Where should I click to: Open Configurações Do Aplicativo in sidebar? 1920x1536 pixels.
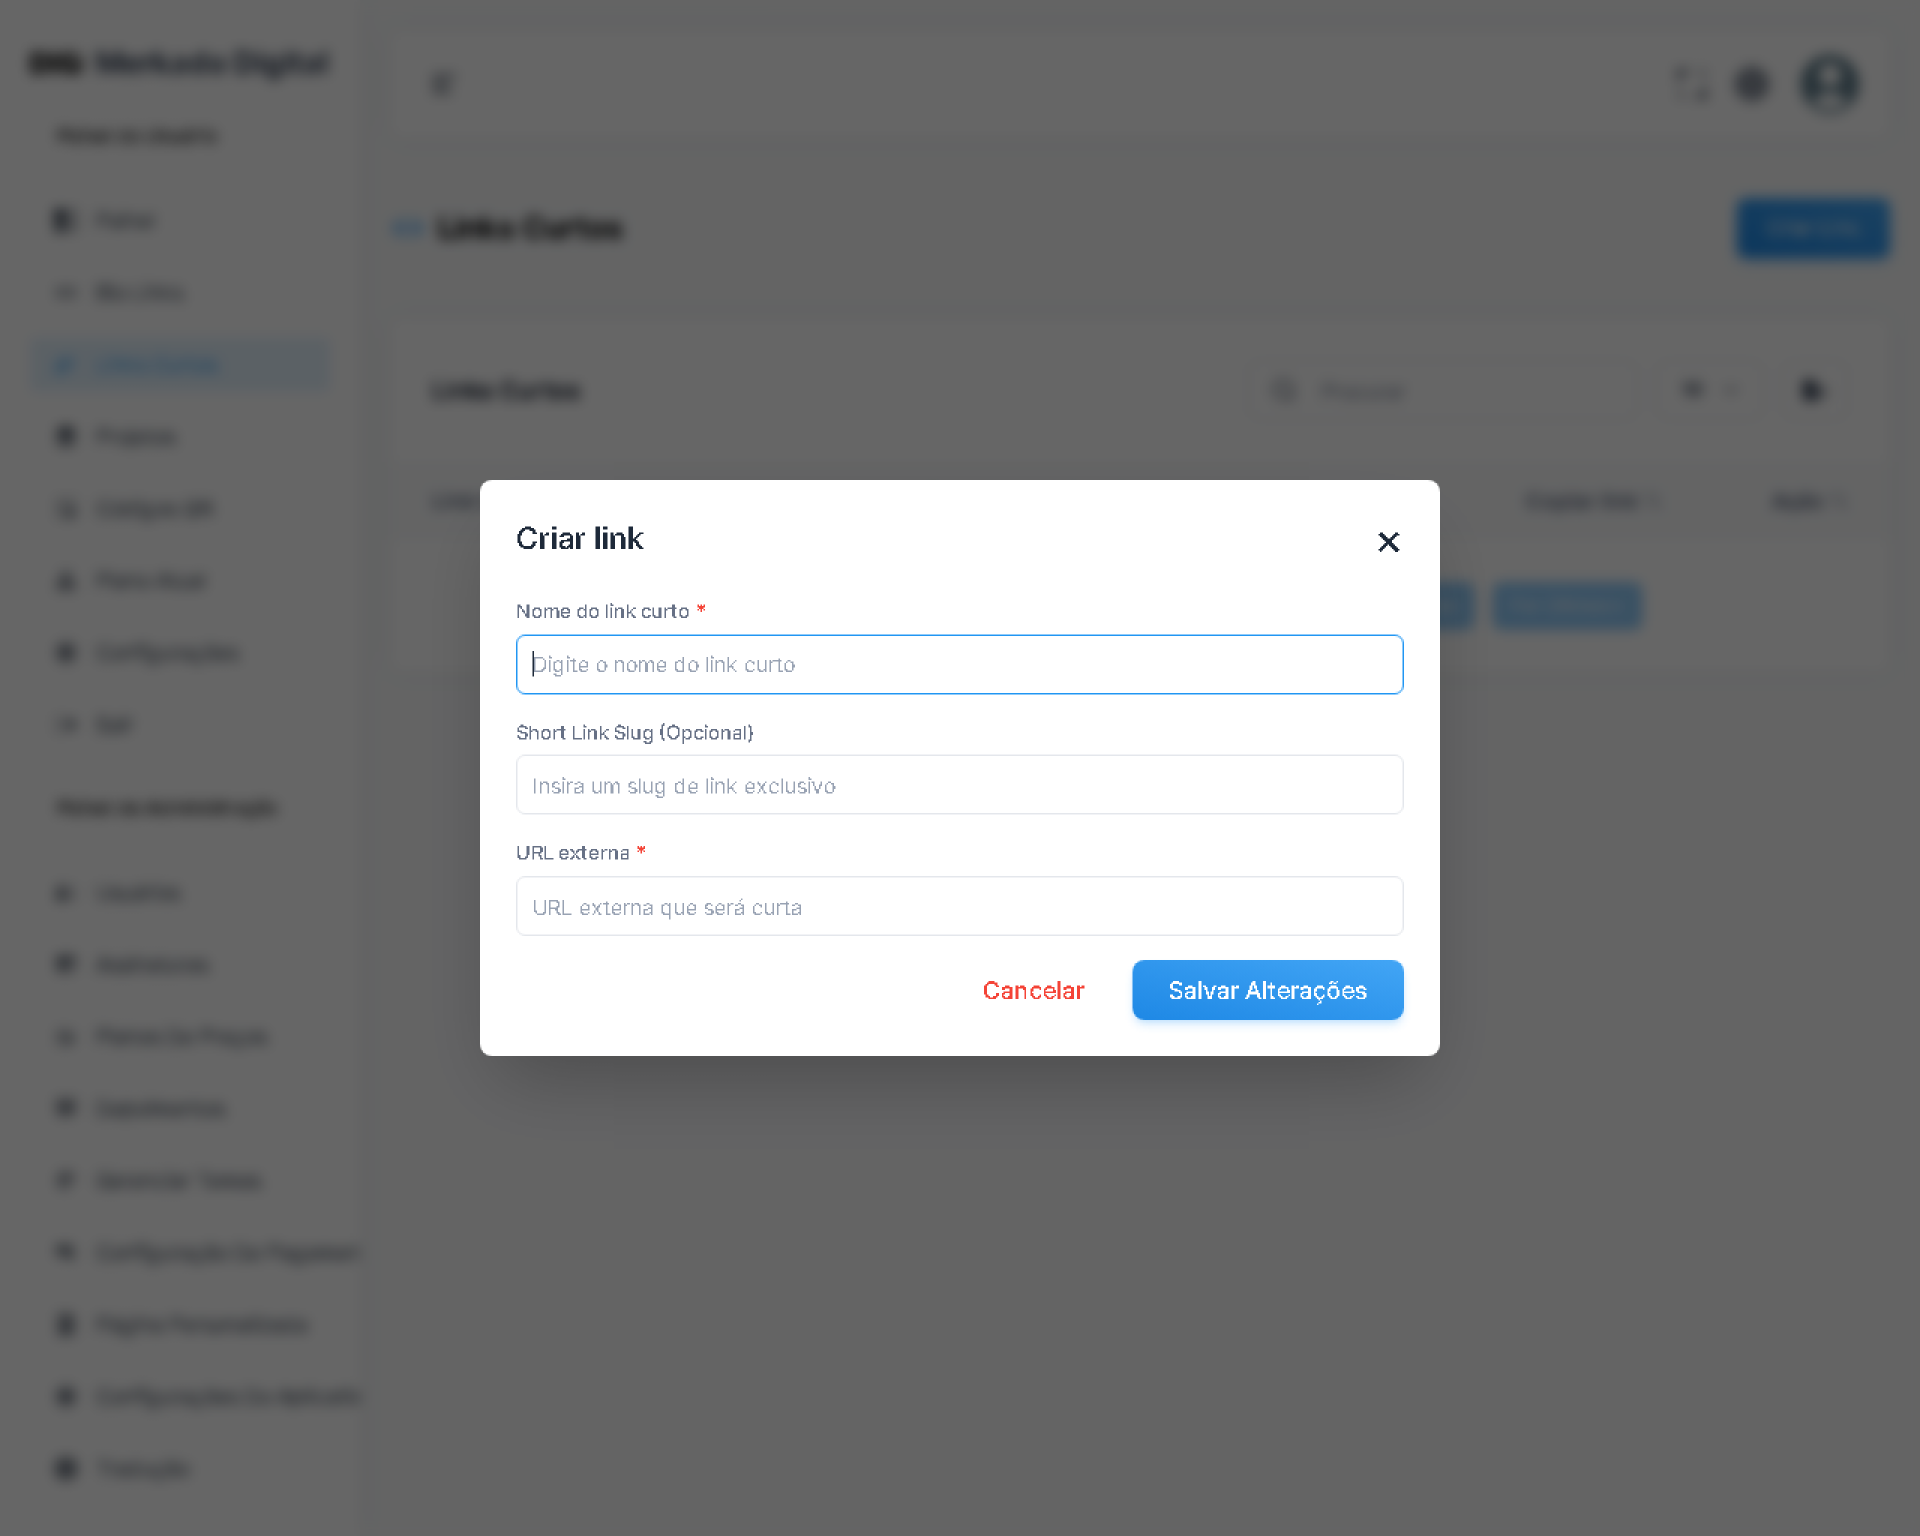click(x=227, y=1397)
